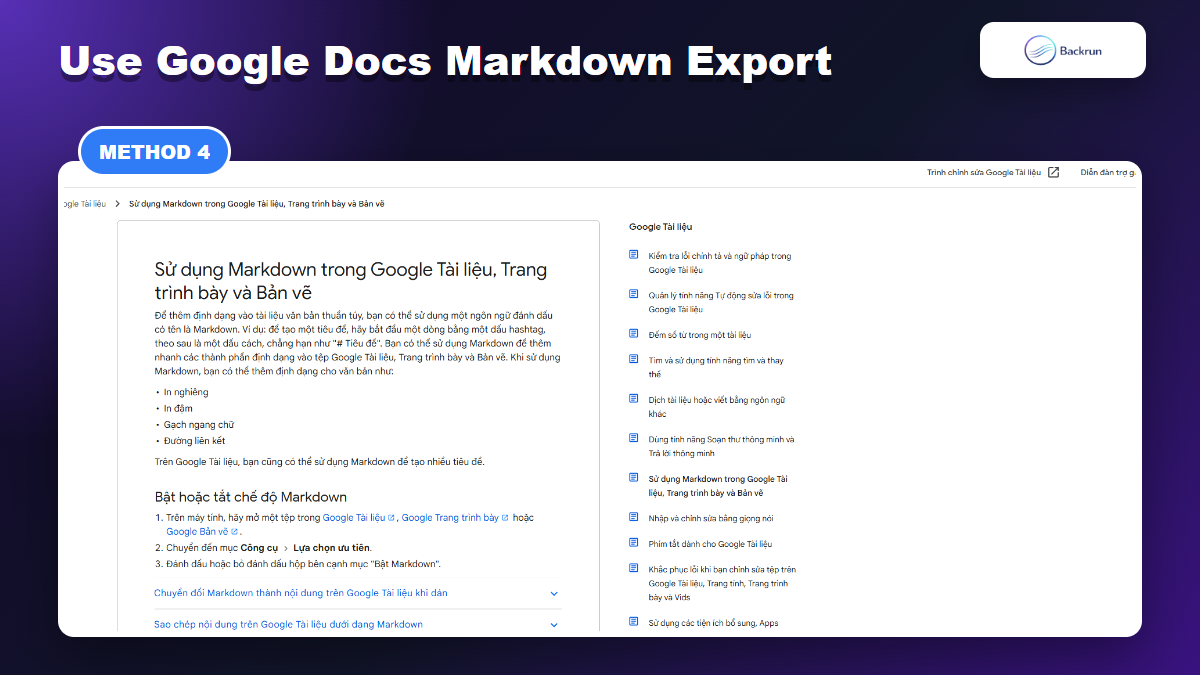Select current sidebar article 'Sử dụng Markdown trong Google Tài liệu'

[x=718, y=486]
